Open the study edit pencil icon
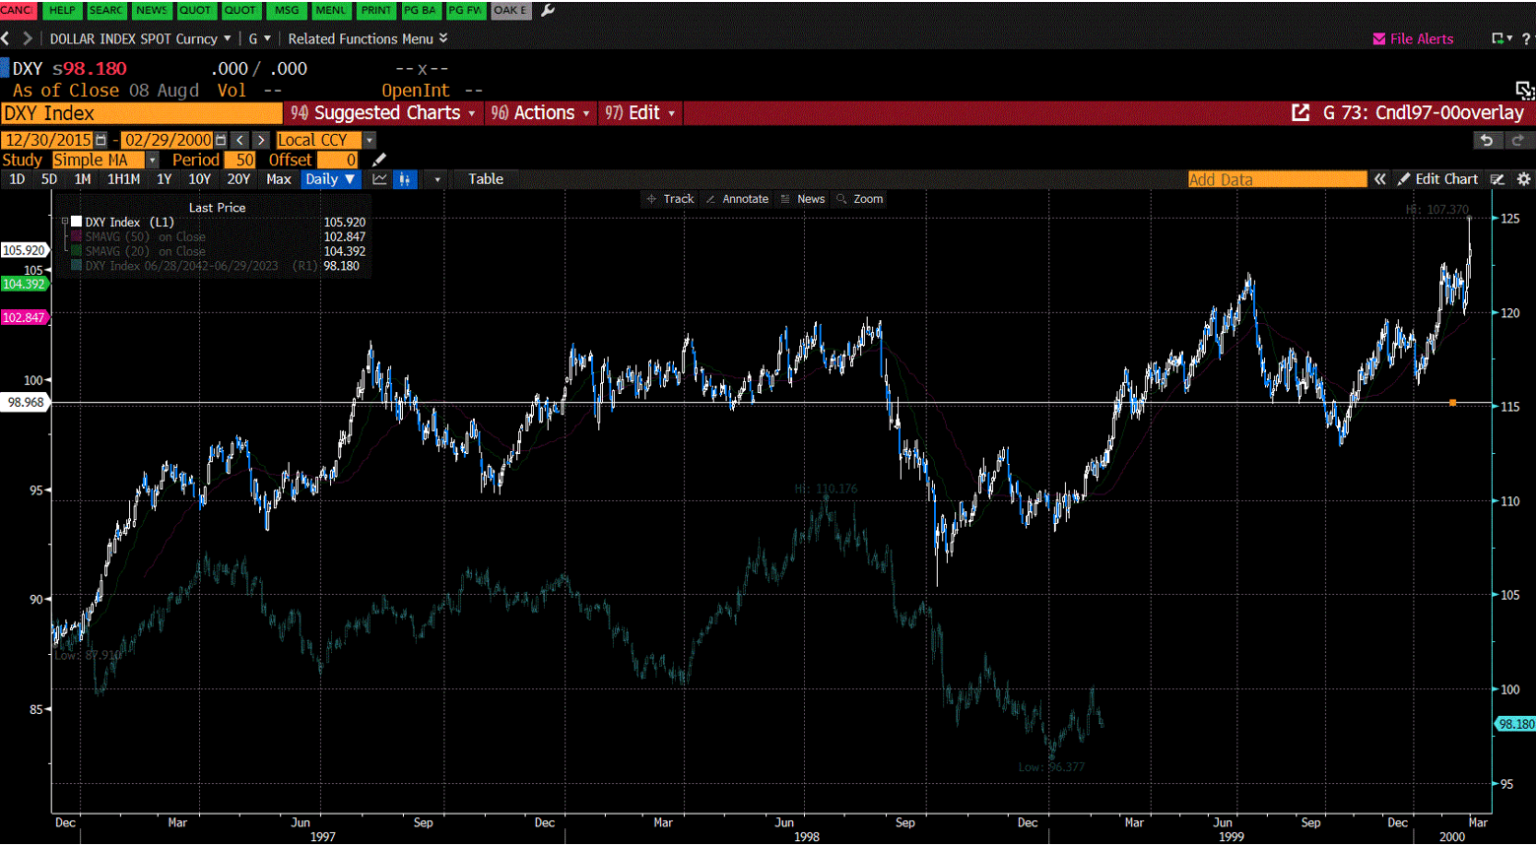 tap(377, 159)
